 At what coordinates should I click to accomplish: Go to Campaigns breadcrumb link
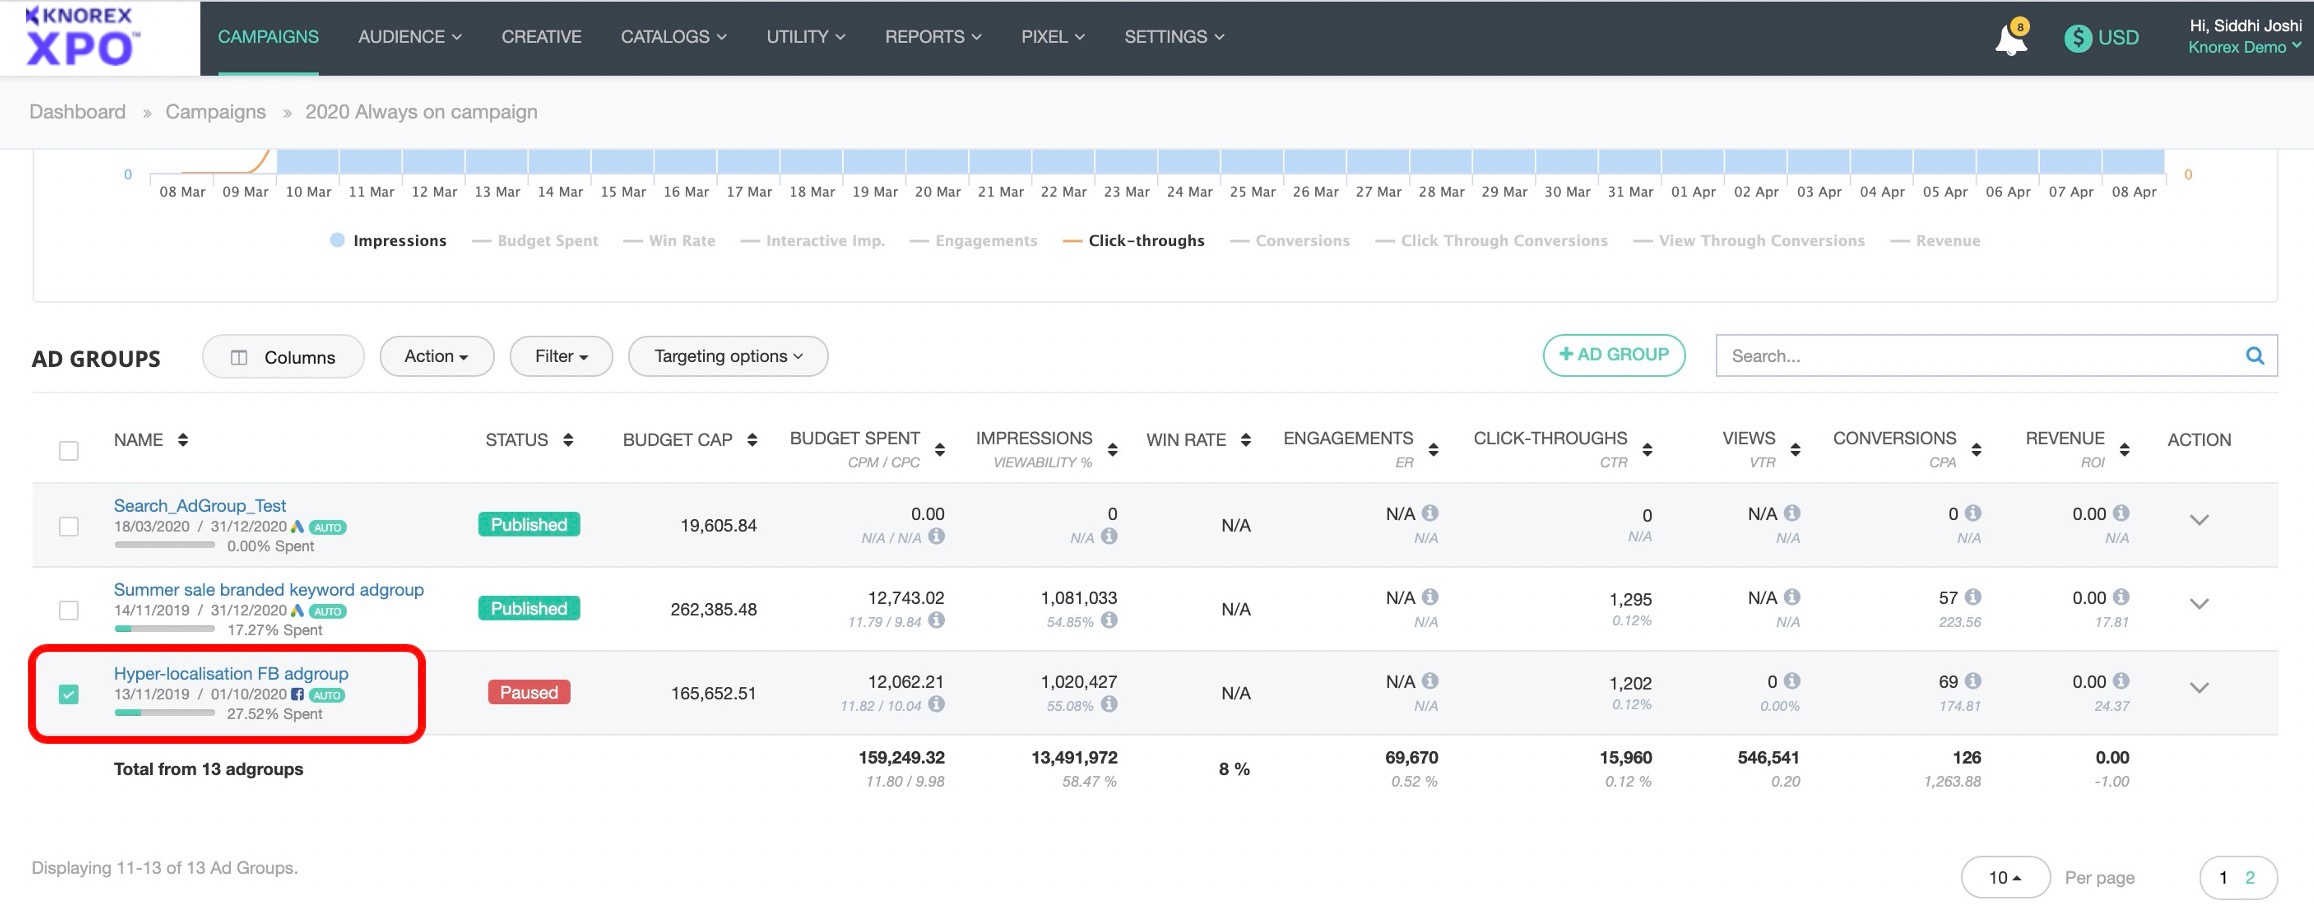[x=216, y=112]
